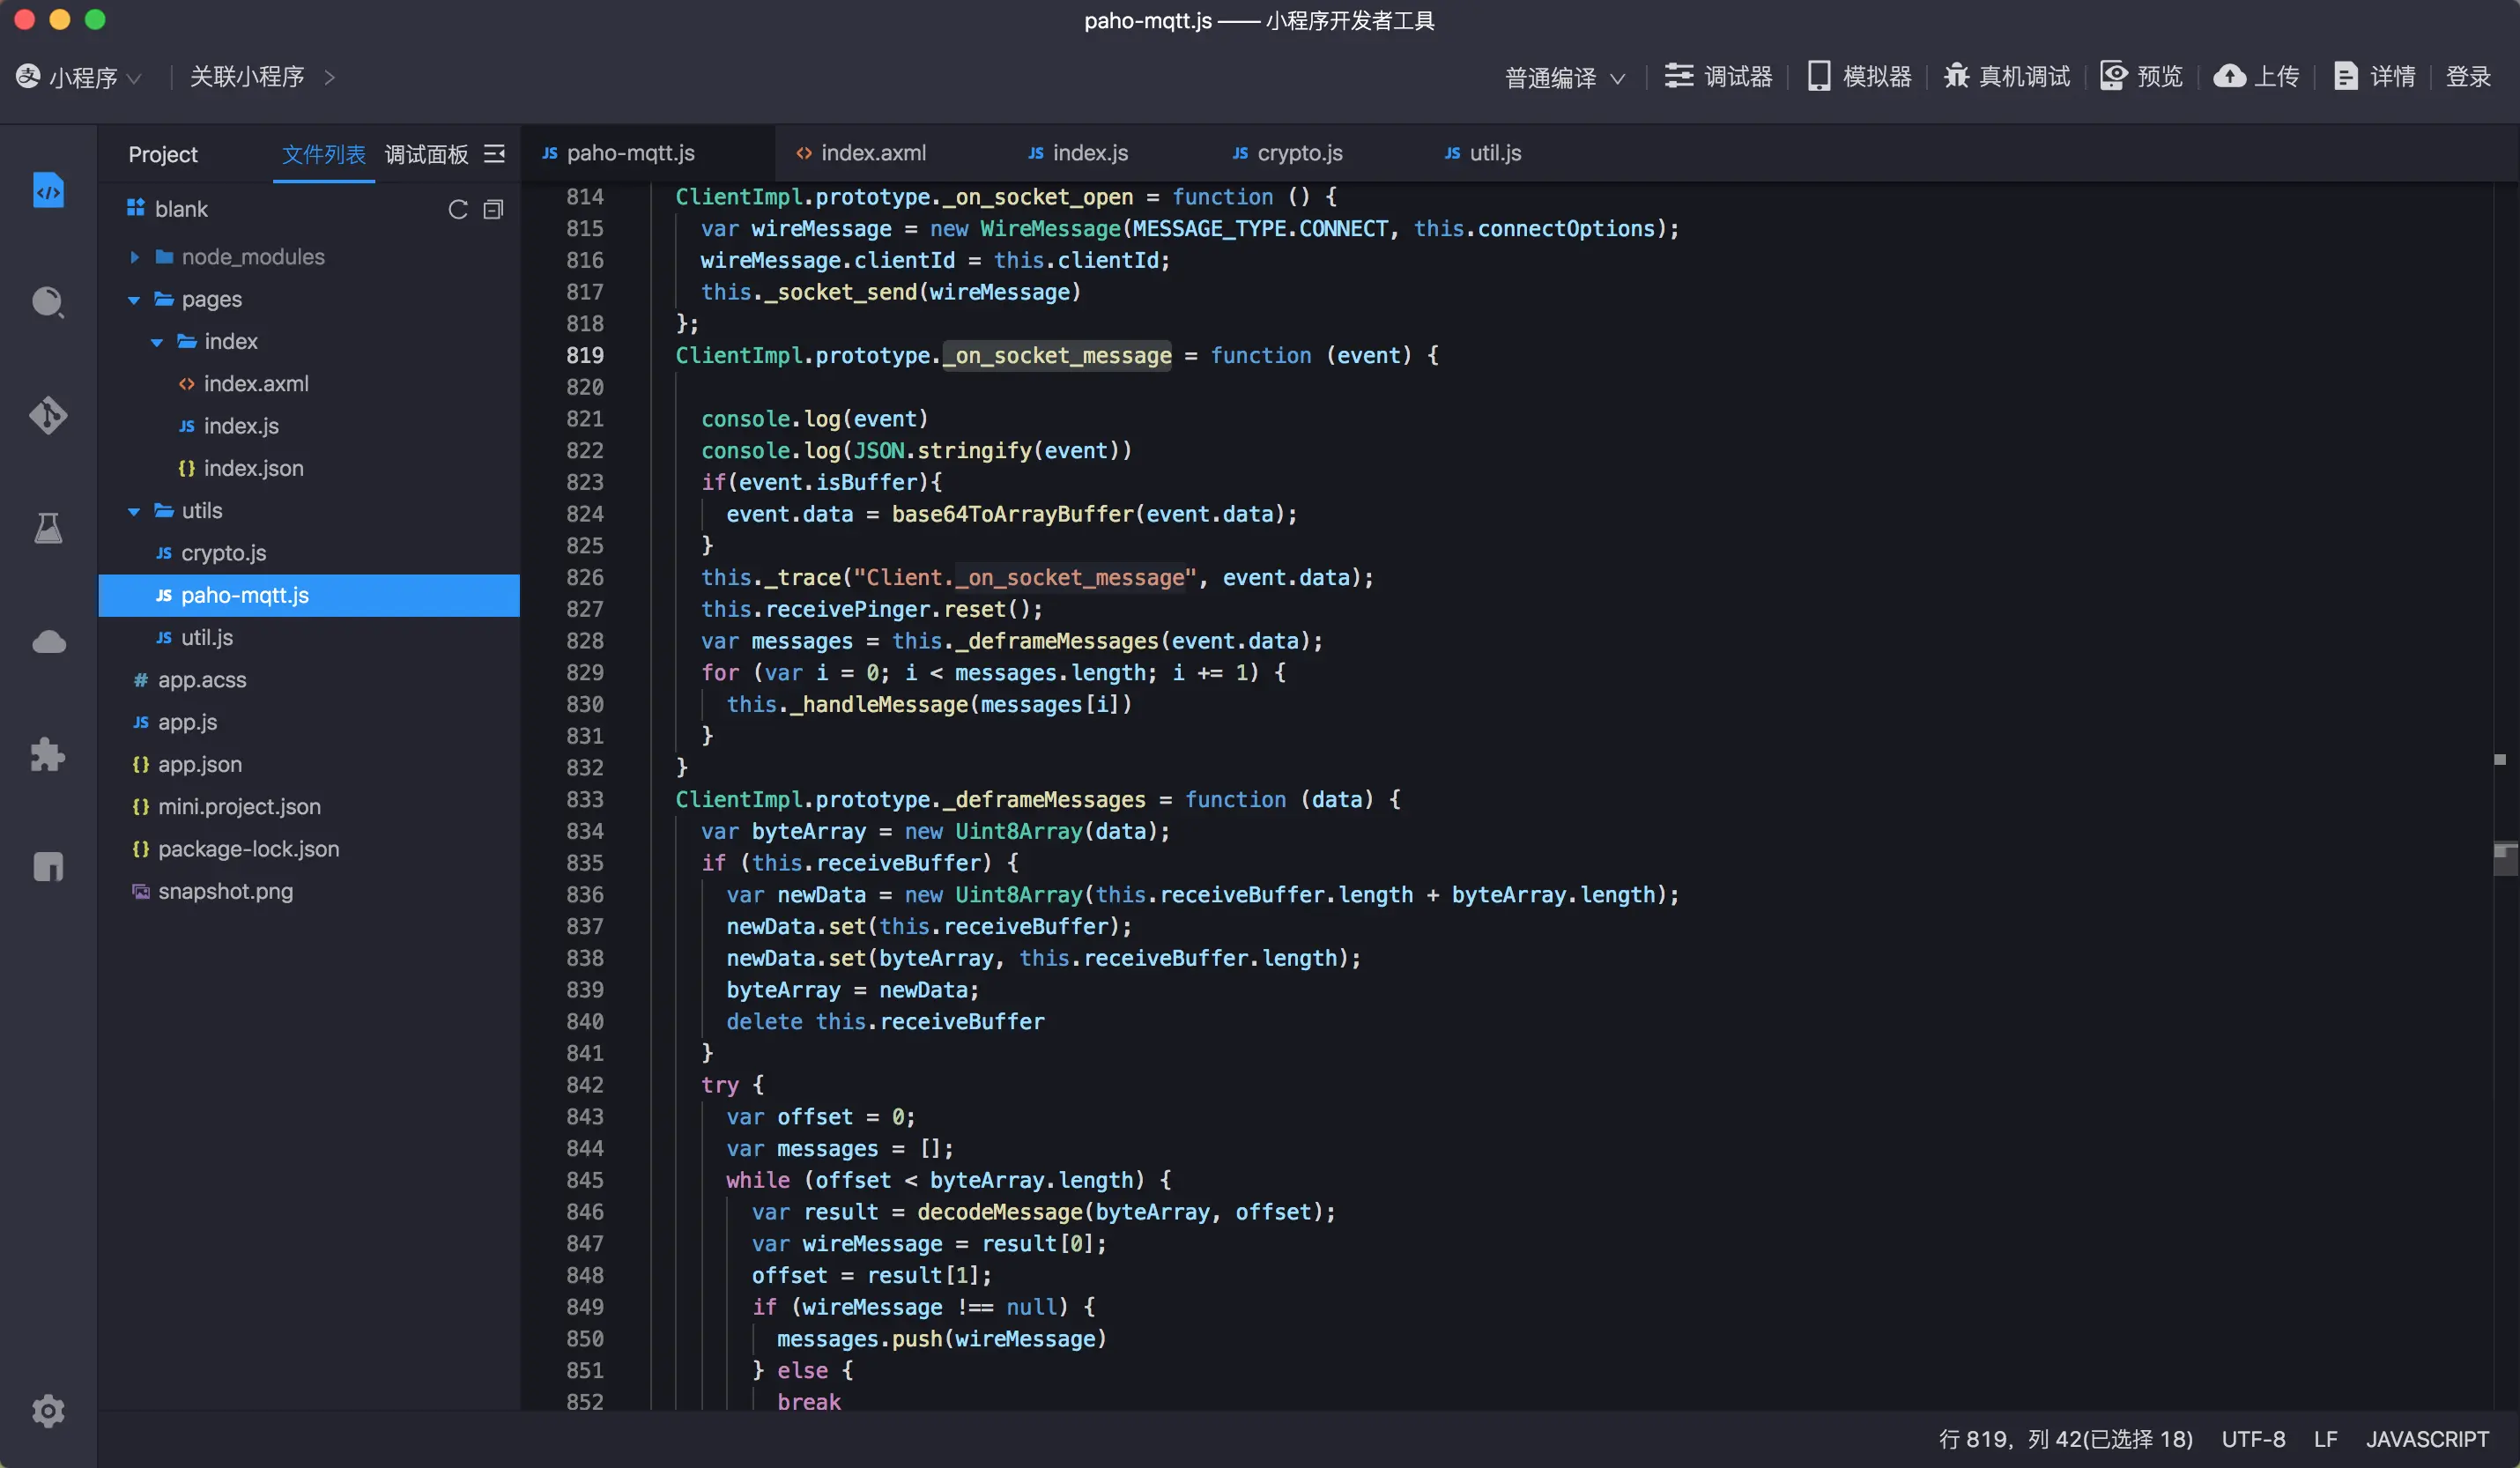Screen dimensions: 2520x1468
Task: Open the flask test sidebar icon
Action: pyautogui.click(x=48, y=528)
